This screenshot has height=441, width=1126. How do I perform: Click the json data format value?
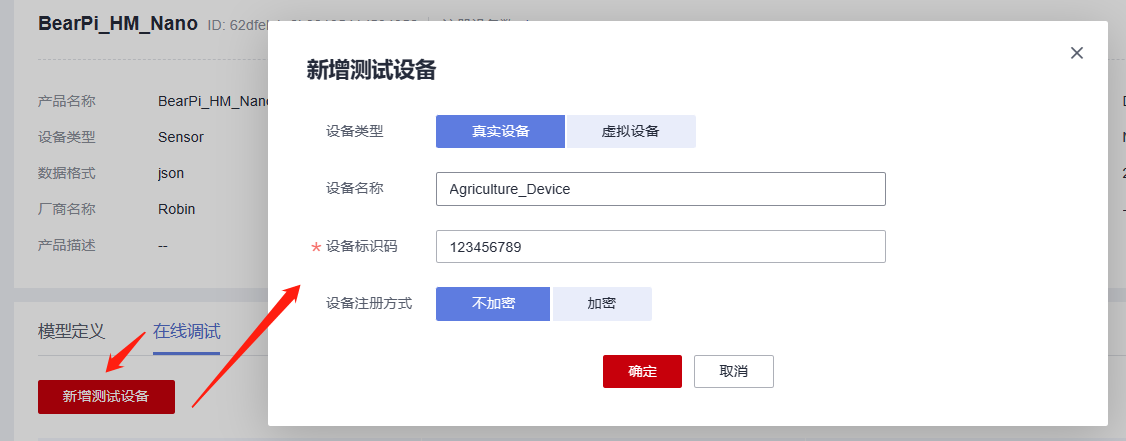(171, 173)
